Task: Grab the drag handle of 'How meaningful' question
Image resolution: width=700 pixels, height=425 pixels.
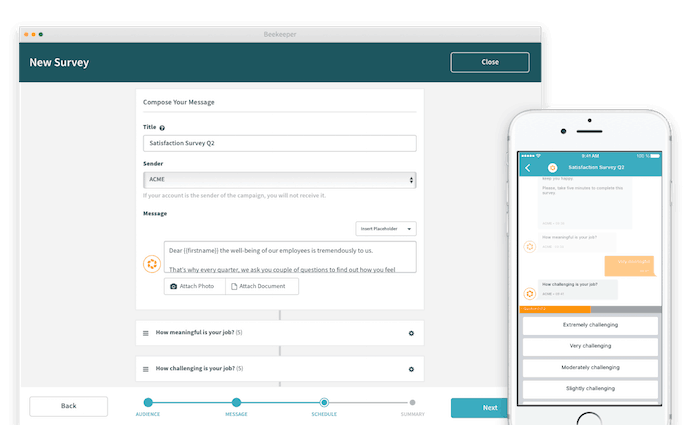Action: click(146, 333)
